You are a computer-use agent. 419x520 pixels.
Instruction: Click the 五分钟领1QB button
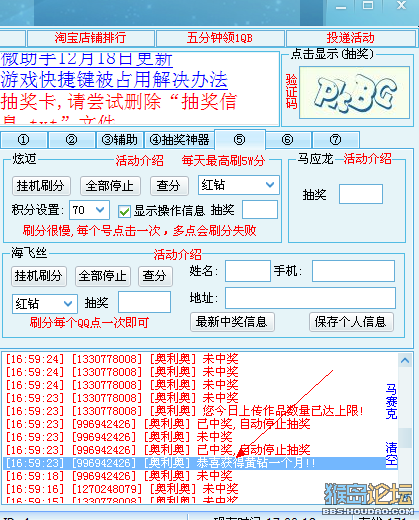pos(220,38)
